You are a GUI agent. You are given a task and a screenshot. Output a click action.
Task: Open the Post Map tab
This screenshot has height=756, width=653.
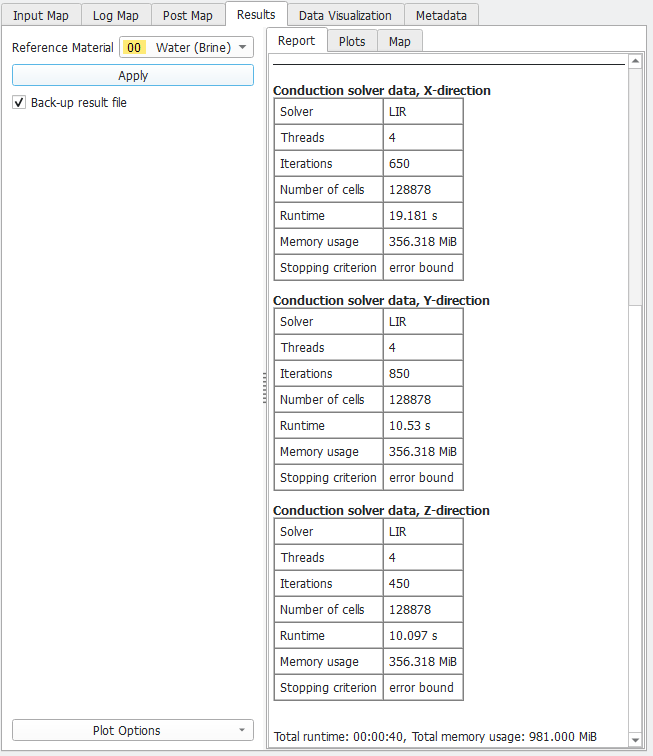188,15
